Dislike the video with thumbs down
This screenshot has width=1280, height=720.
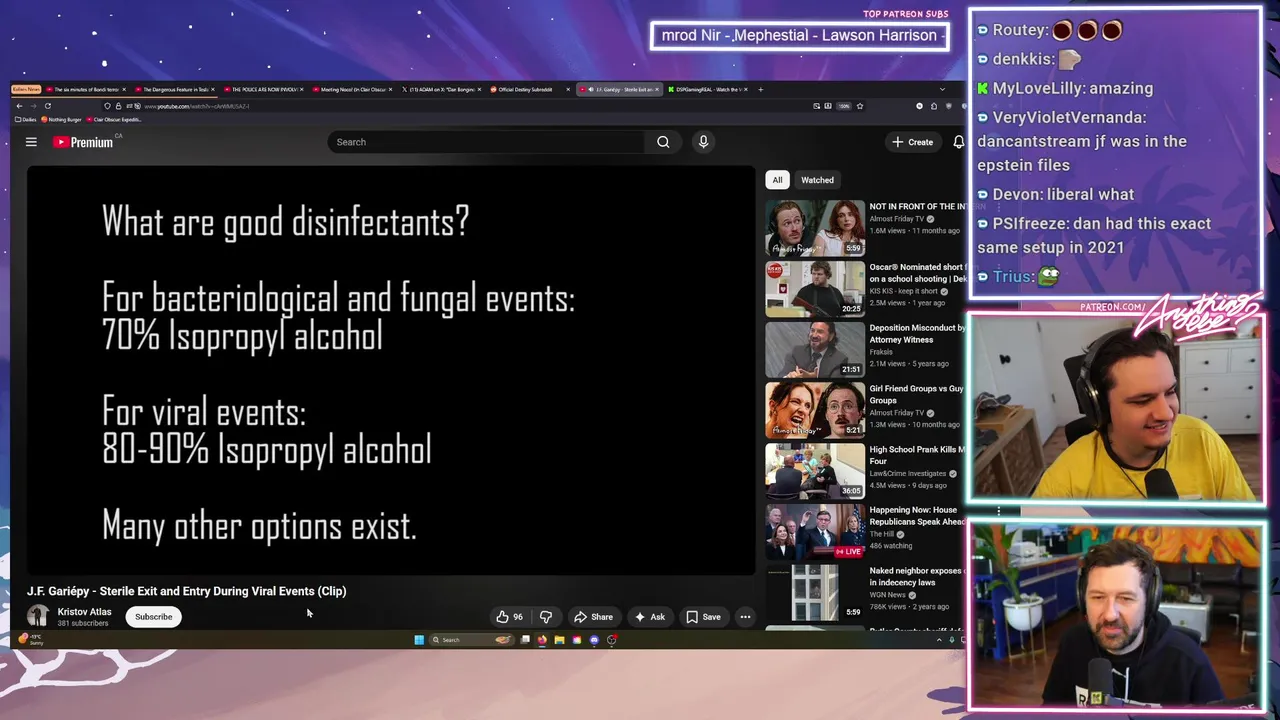(x=546, y=617)
